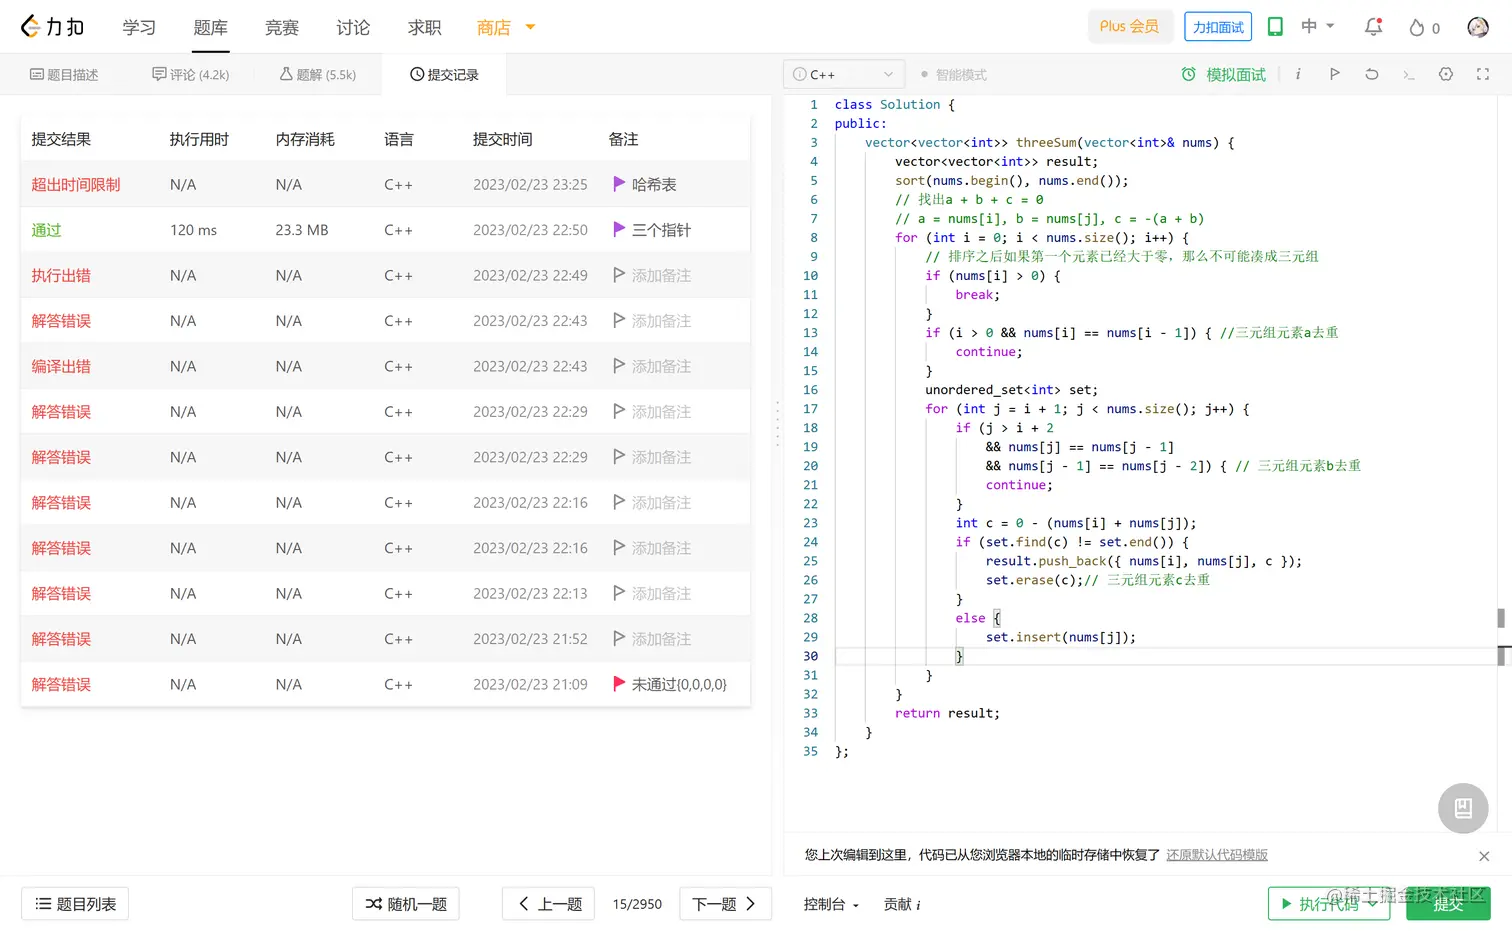Open the user avatar menu
The width and height of the screenshot is (1512, 931).
click(1478, 27)
